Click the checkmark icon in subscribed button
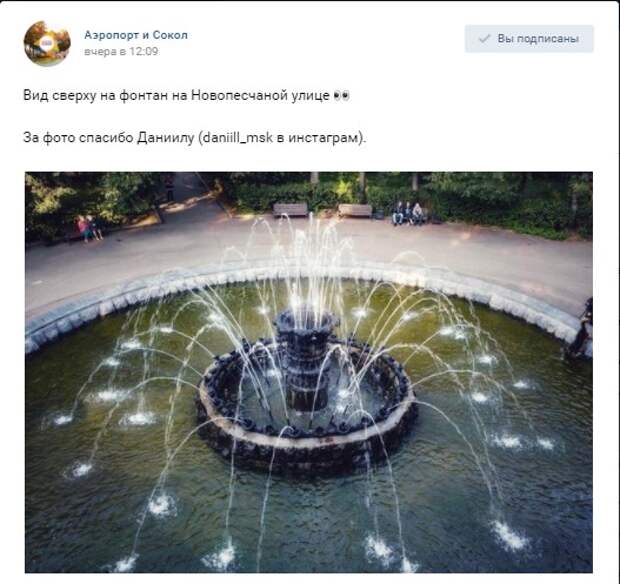The width and height of the screenshot is (620, 584). 484,39
